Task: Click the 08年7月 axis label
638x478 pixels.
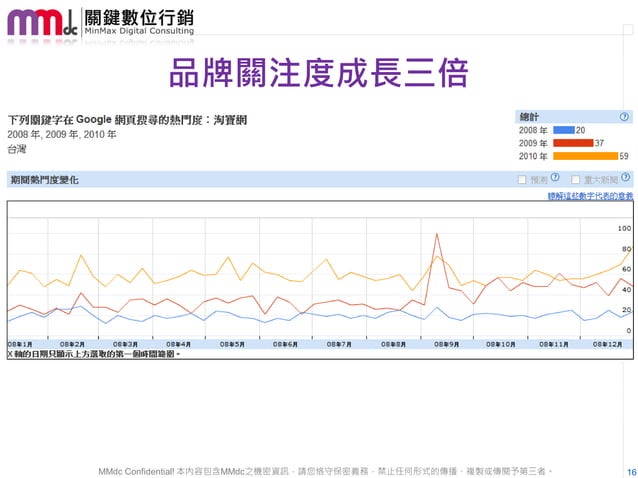Action: (339, 345)
